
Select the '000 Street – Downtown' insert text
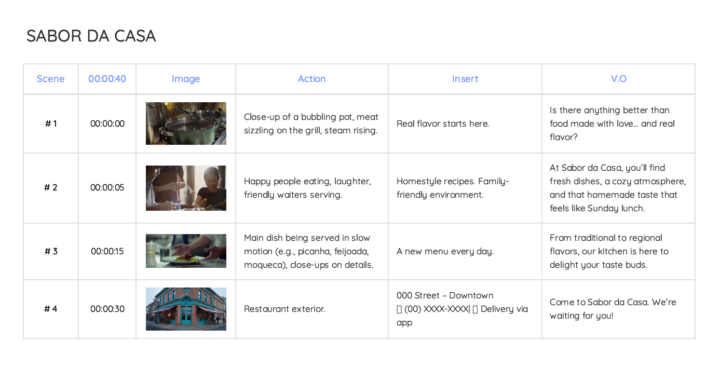(445, 296)
